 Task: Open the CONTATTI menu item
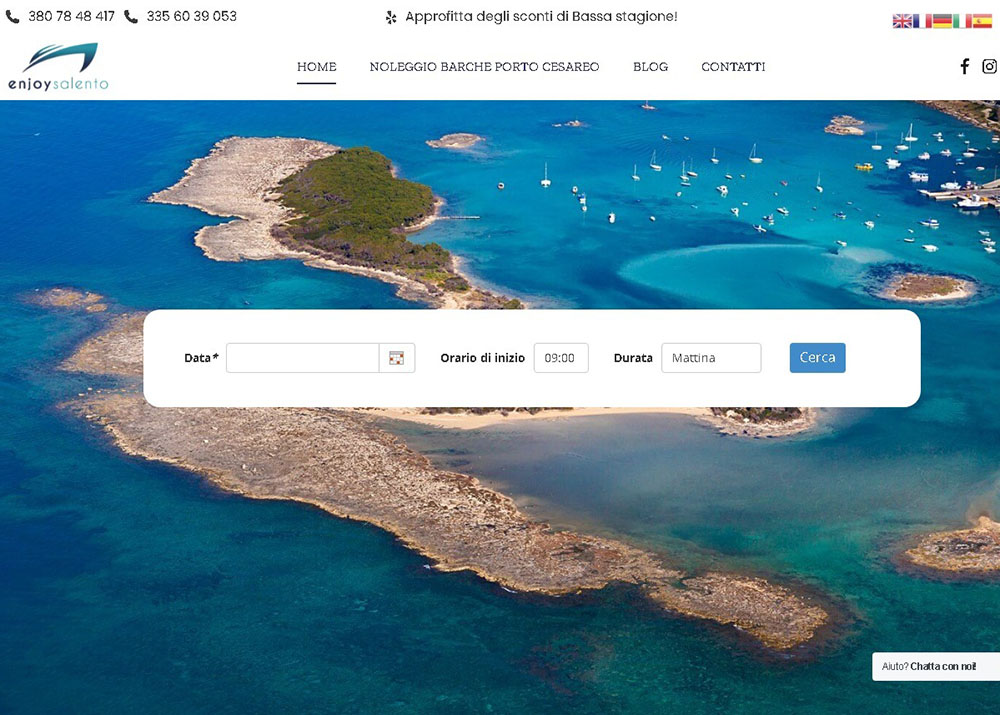[733, 67]
